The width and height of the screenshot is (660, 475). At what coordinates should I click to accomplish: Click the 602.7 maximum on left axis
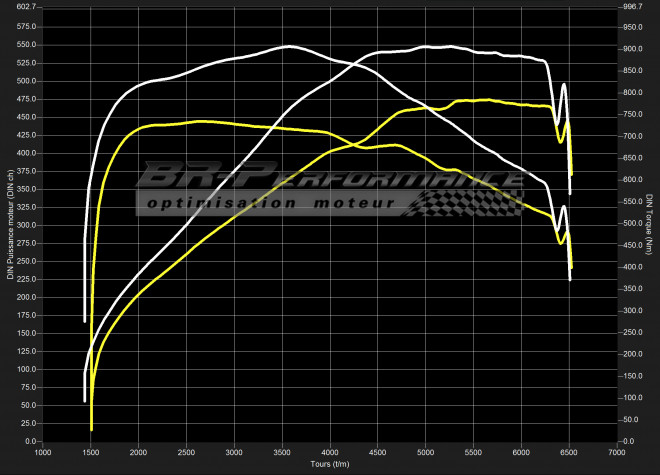[27, 7]
